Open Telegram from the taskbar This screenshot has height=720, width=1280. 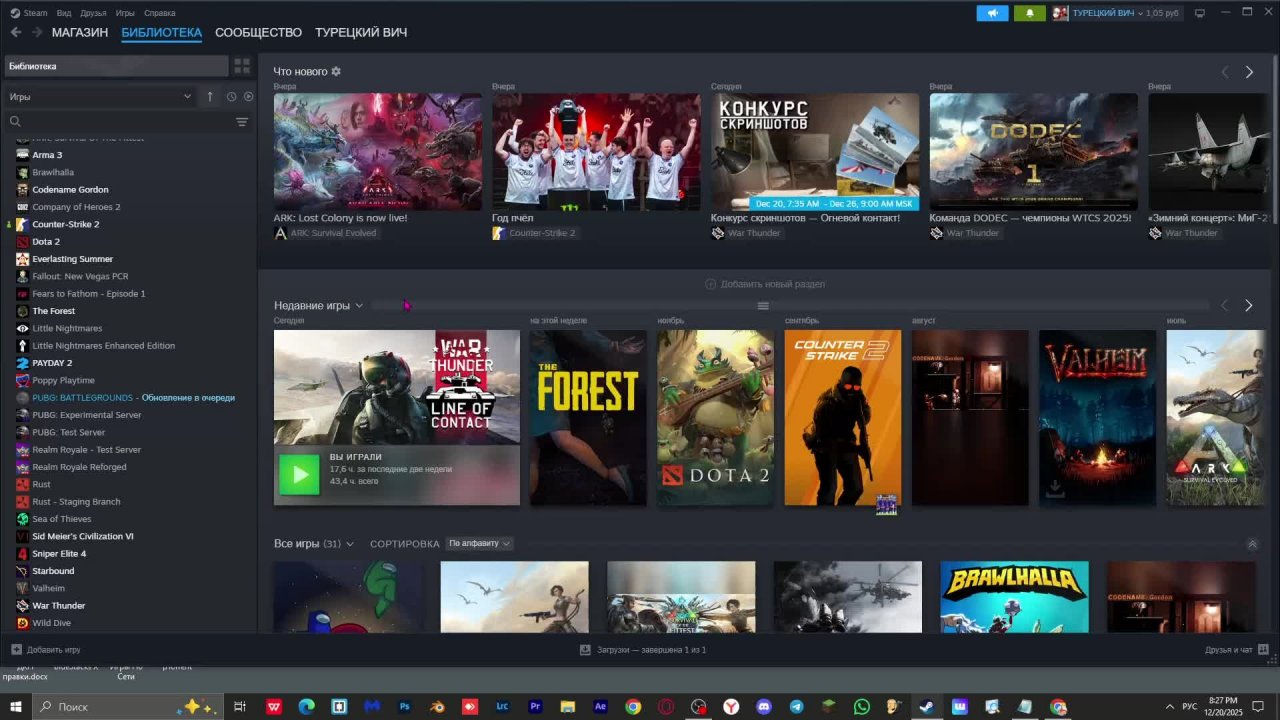point(796,706)
